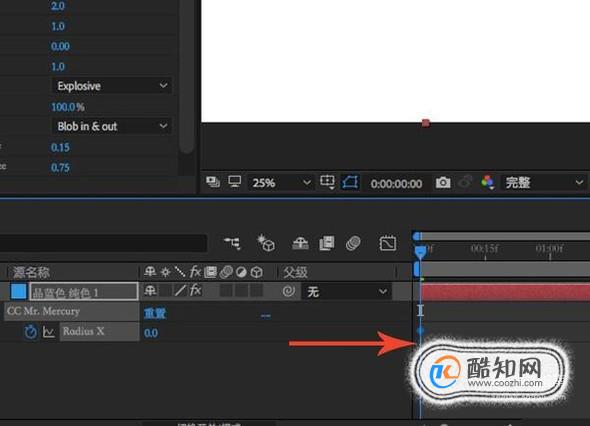Toggle the Radius X stopwatch
Image resolution: width=590 pixels, height=426 pixels.
coord(30,332)
